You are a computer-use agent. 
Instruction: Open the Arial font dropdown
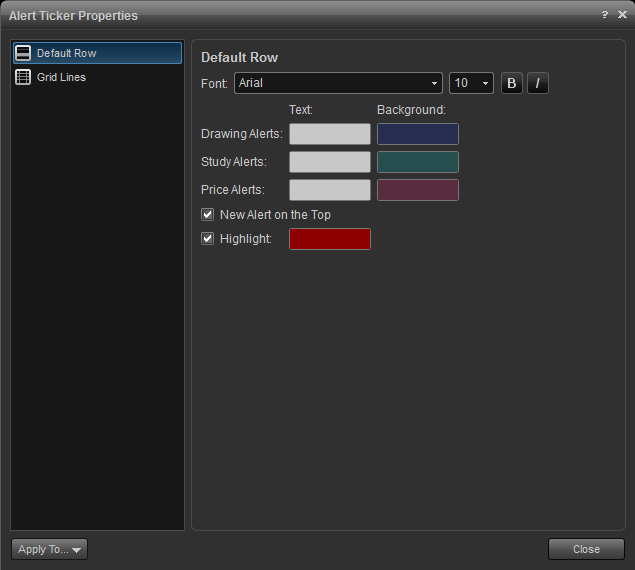tap(338, 83)
